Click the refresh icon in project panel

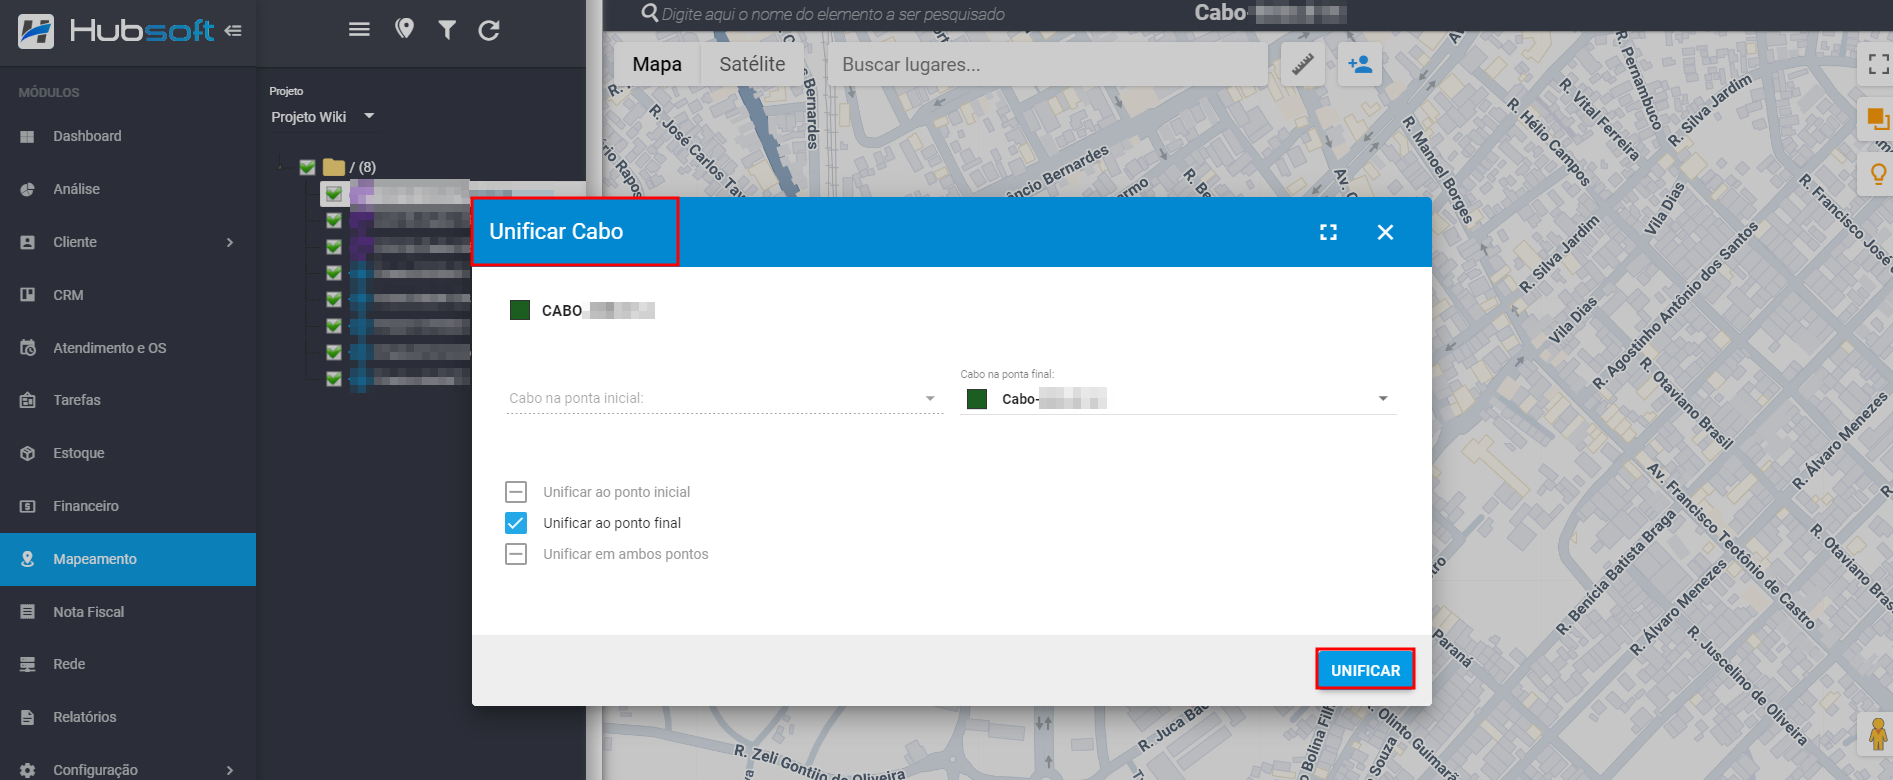click(x=489, y=30)
